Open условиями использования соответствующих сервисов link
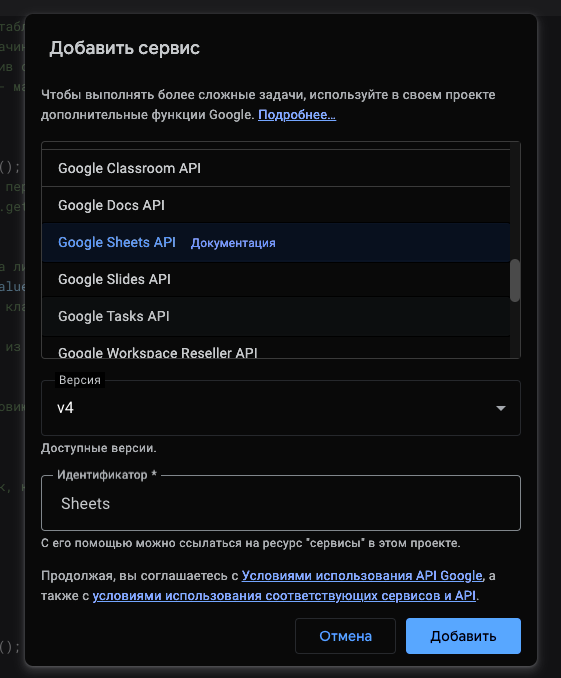The height and width of the screenshot is (678, 561). [284, 596]
